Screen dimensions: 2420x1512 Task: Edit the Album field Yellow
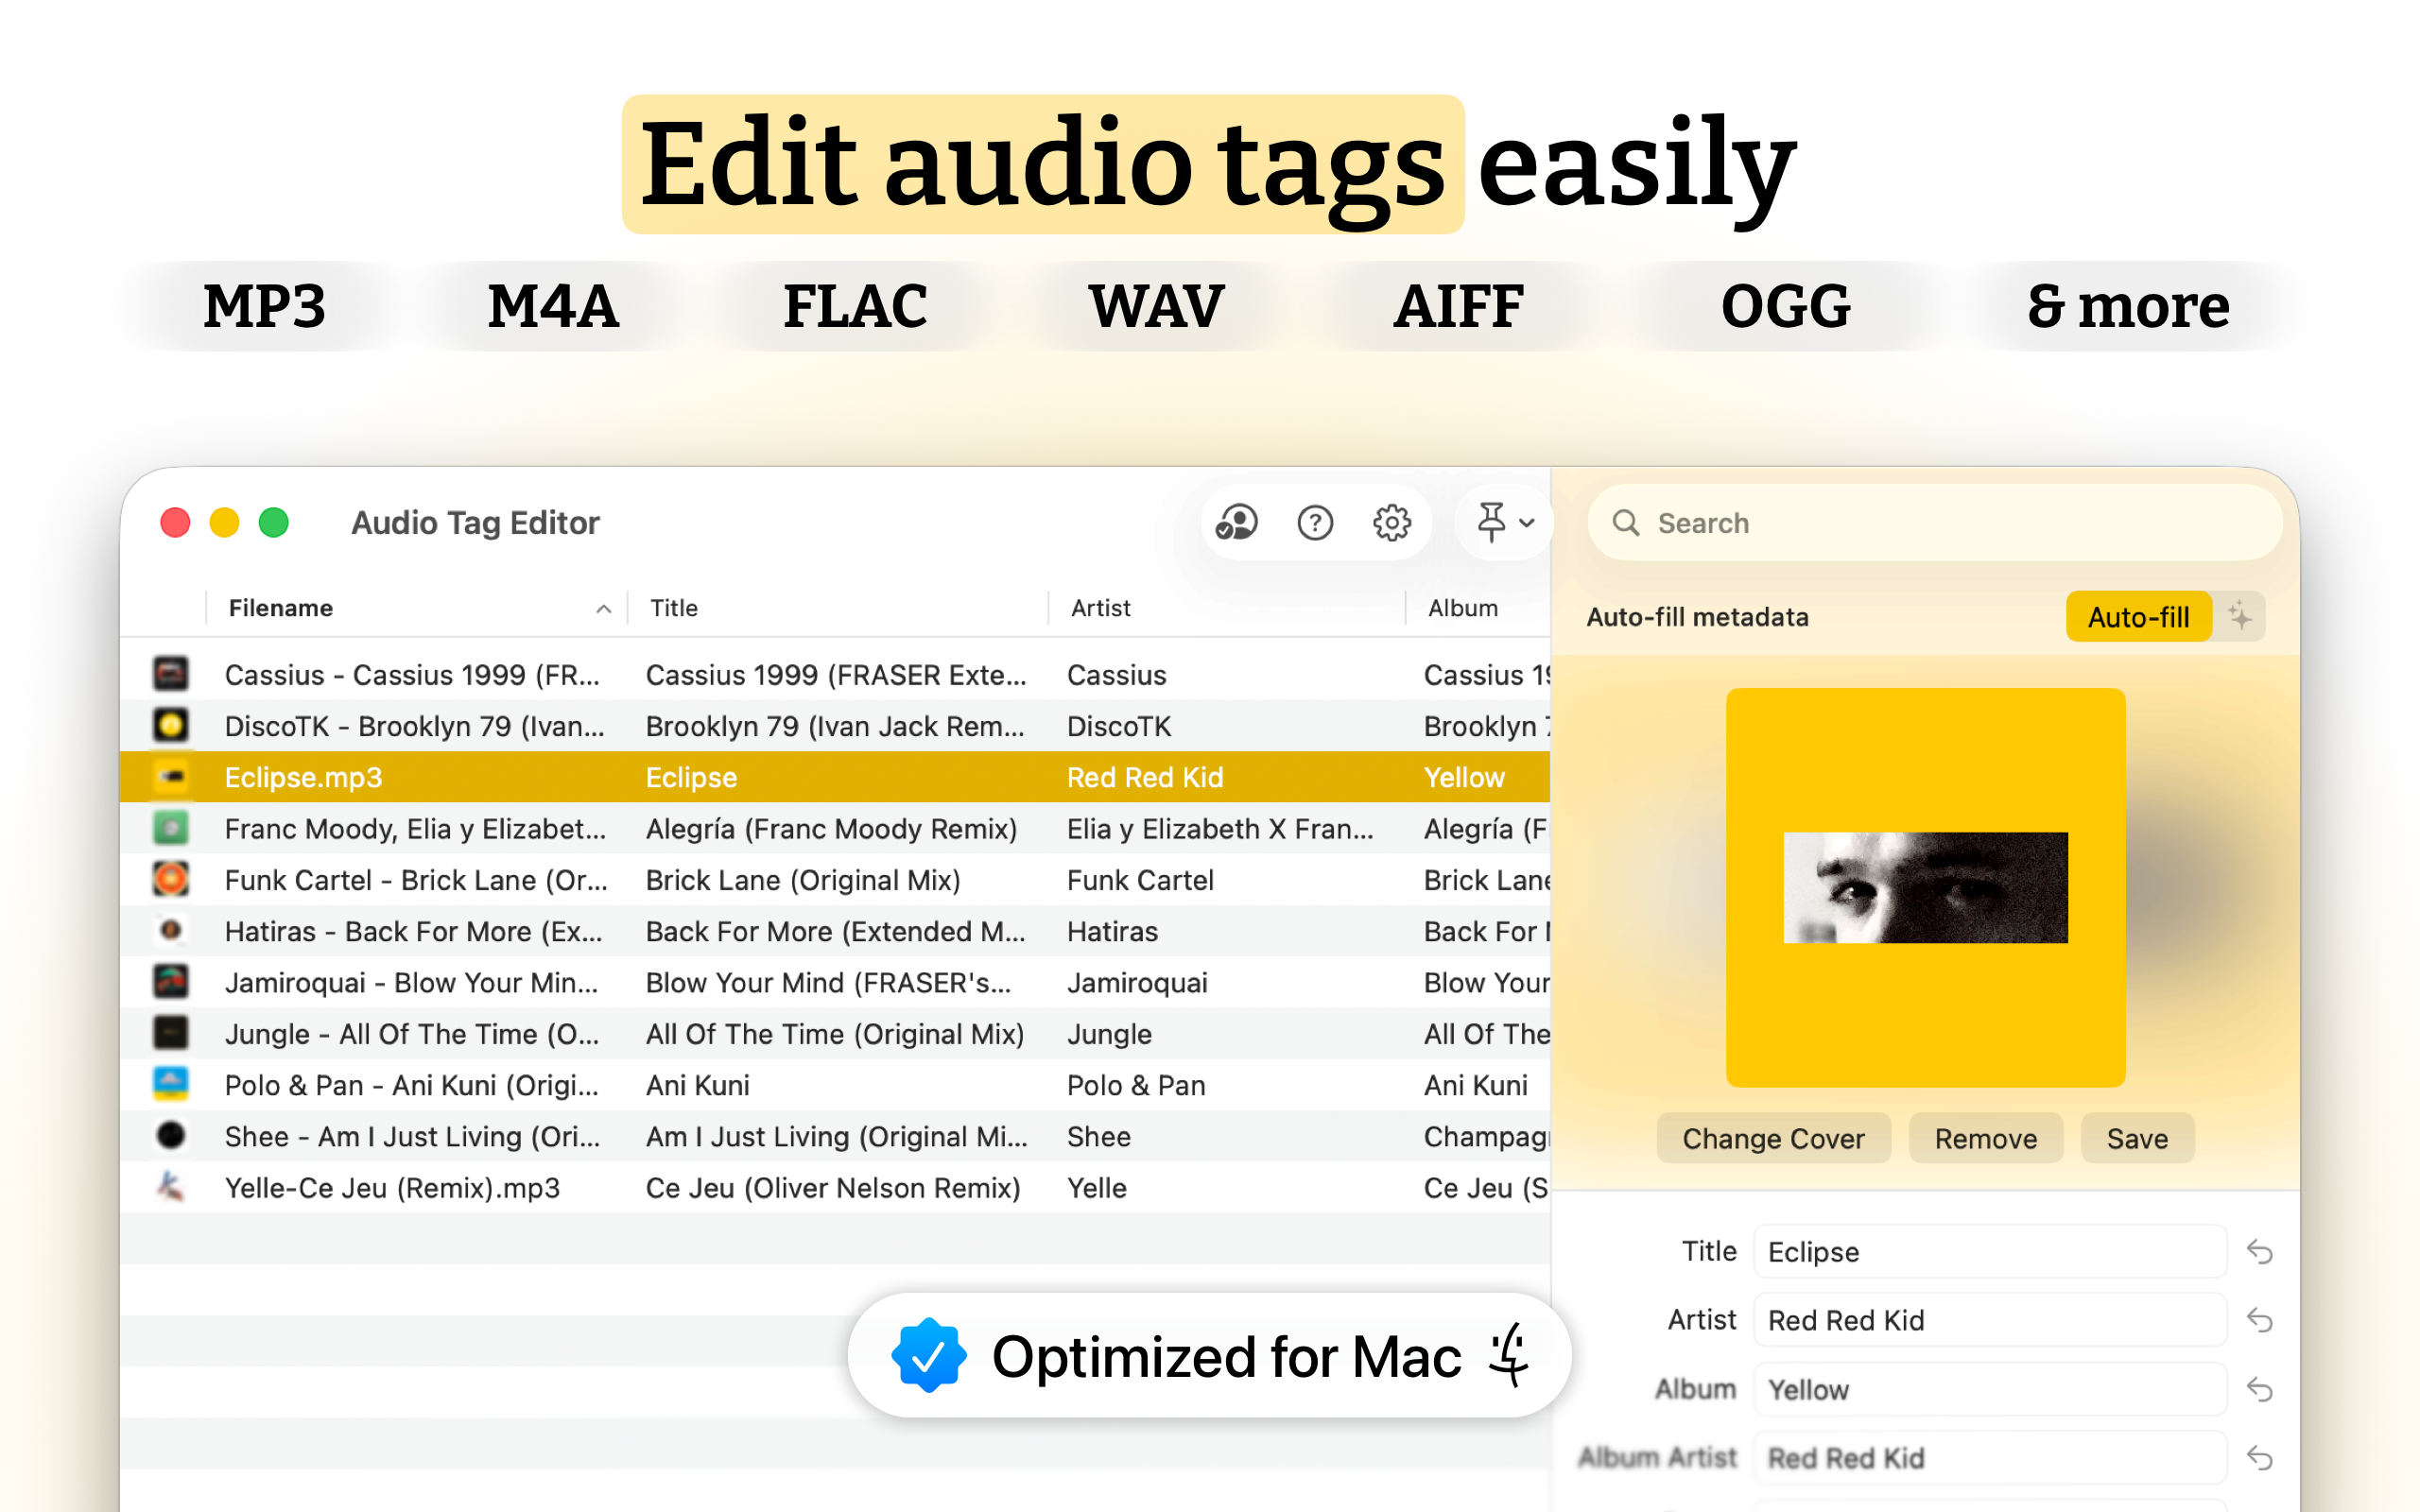tap(1990, 1389)
